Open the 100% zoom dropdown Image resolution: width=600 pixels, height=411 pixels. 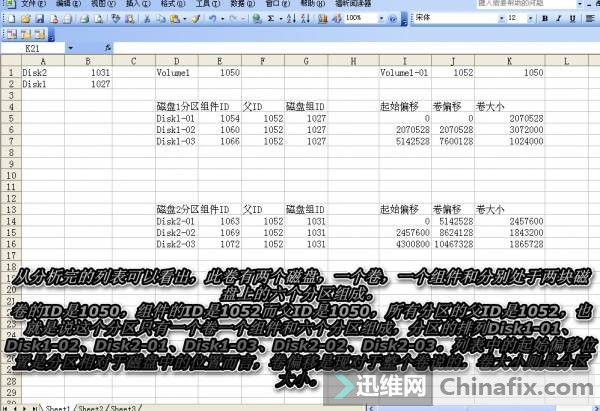pos(381,18)
